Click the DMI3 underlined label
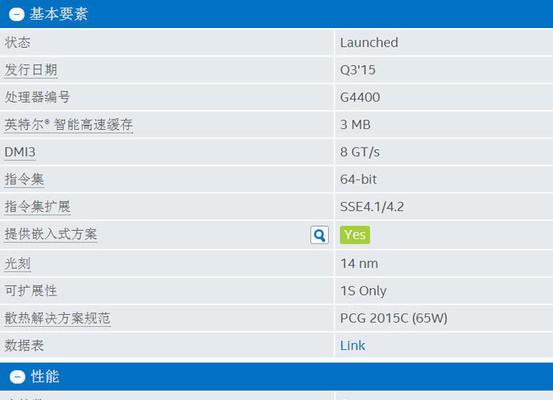553x400 pixels. [x=20, y=152]
